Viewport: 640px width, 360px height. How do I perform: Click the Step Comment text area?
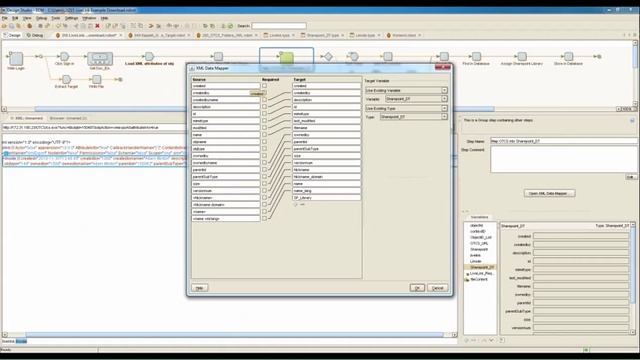[563, 159]
